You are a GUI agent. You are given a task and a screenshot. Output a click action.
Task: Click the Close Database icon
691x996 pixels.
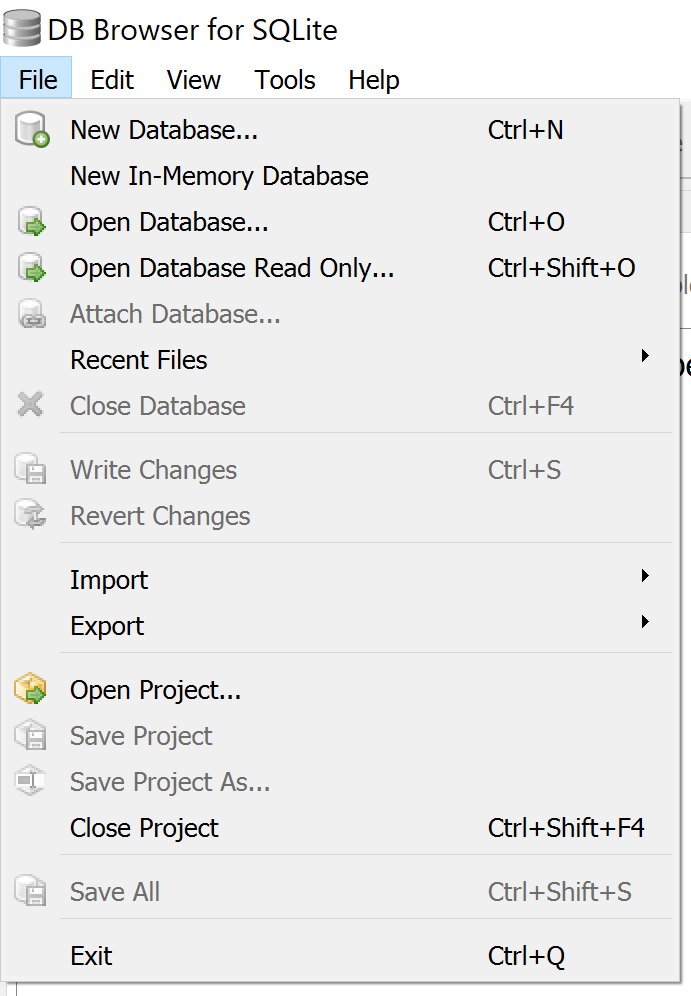pyautogui.click(x=30, y=406)
